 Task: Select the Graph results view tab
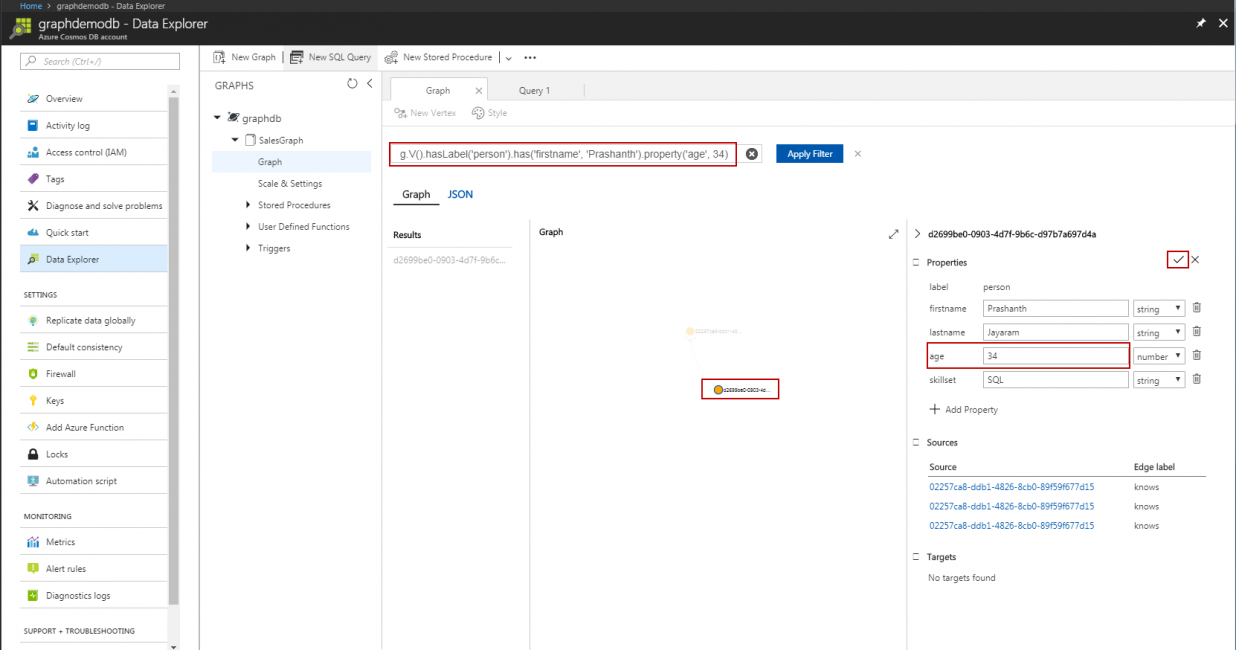(416, 194)
